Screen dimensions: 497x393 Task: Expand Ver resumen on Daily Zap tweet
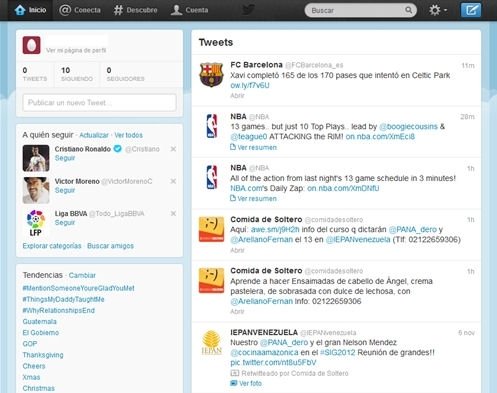click(253, 199)
